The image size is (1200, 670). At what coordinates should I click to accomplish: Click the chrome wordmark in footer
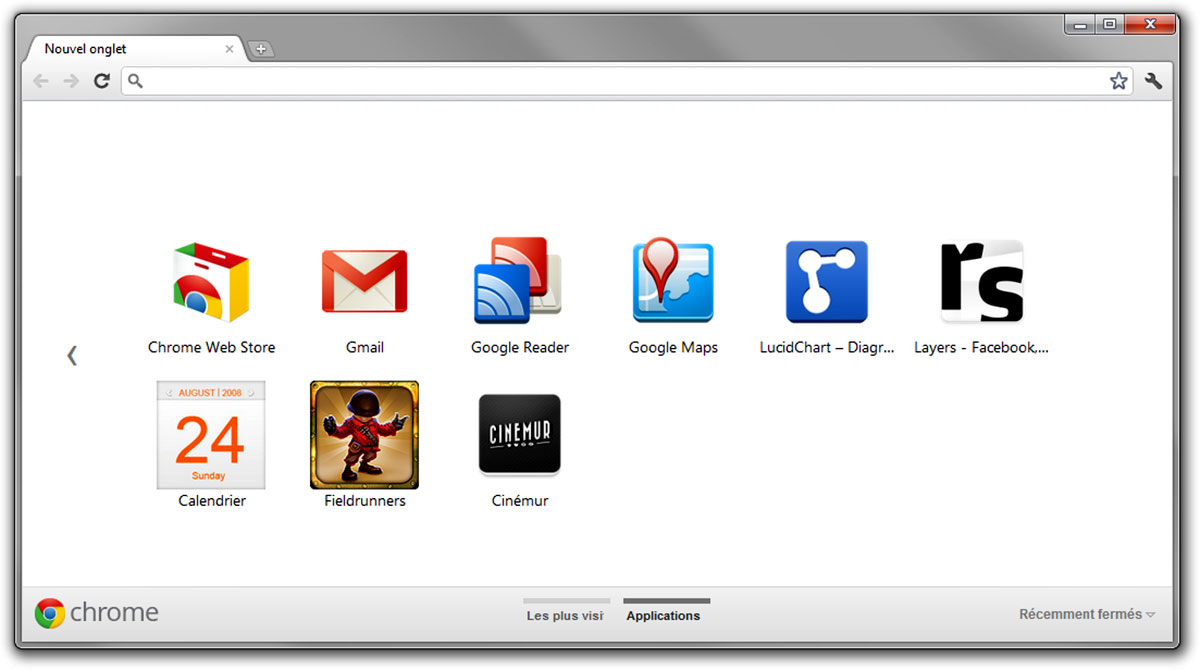coord(114,613)
